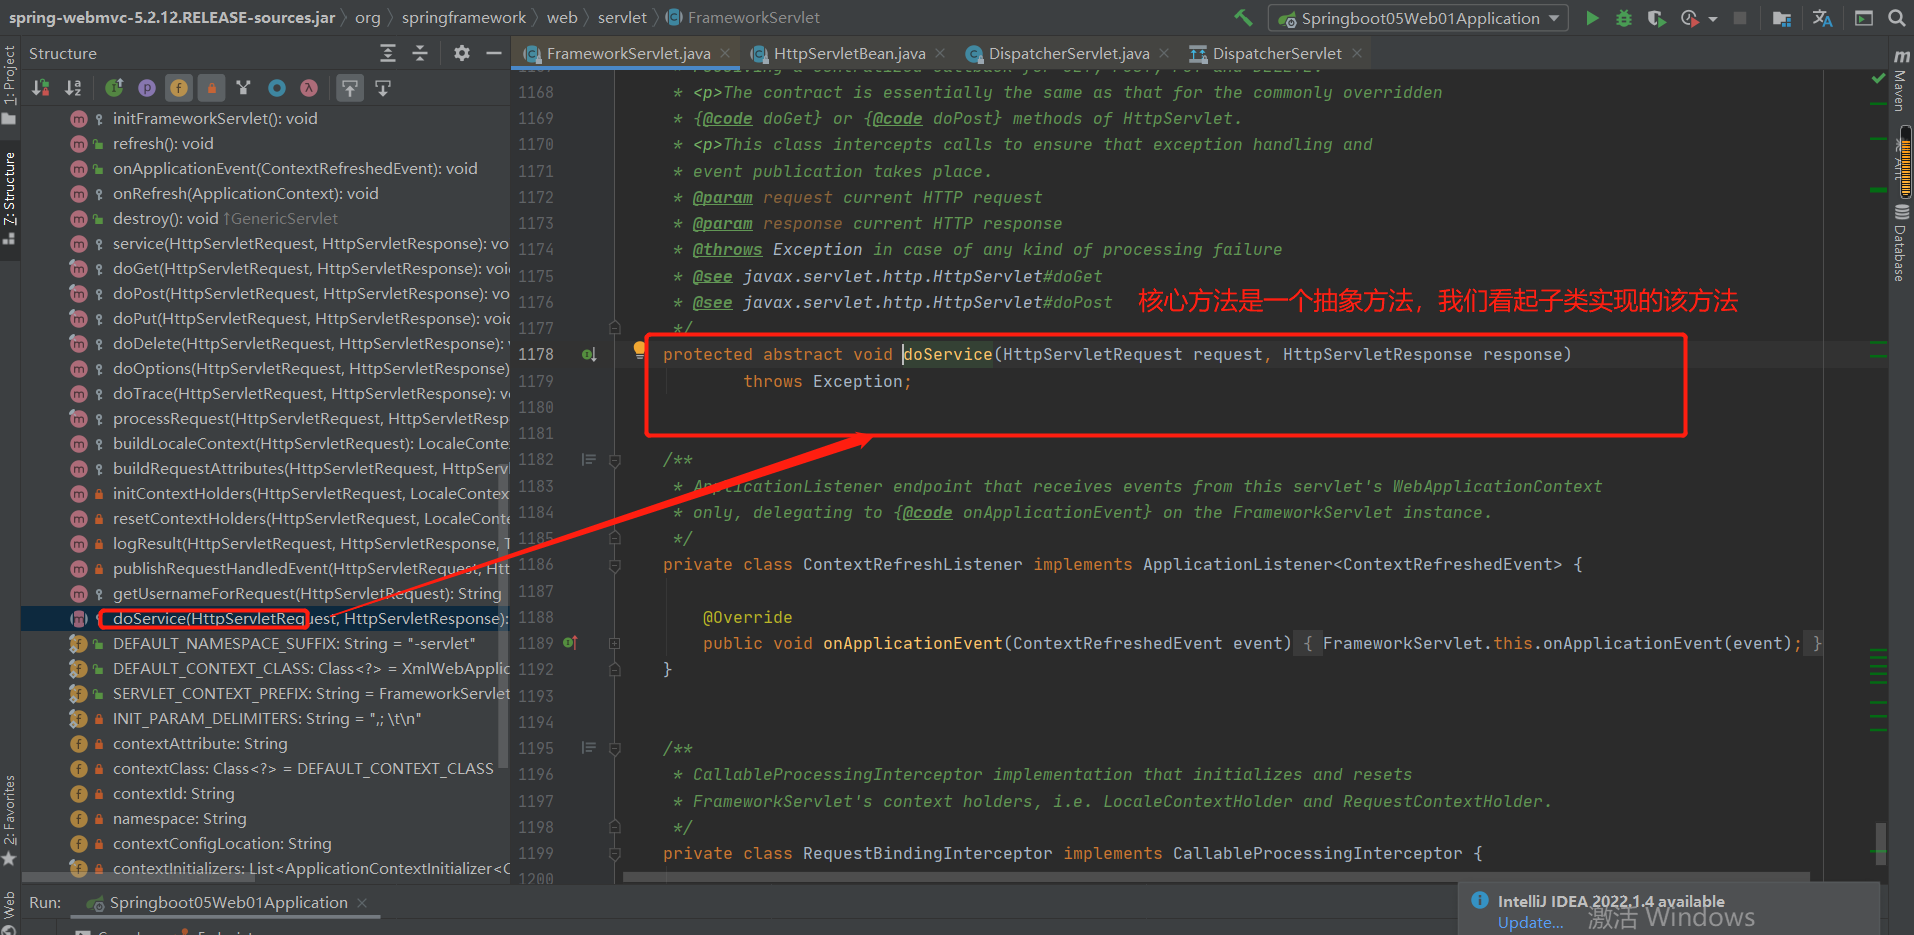Open the Project tool window

tap(10, 84)
